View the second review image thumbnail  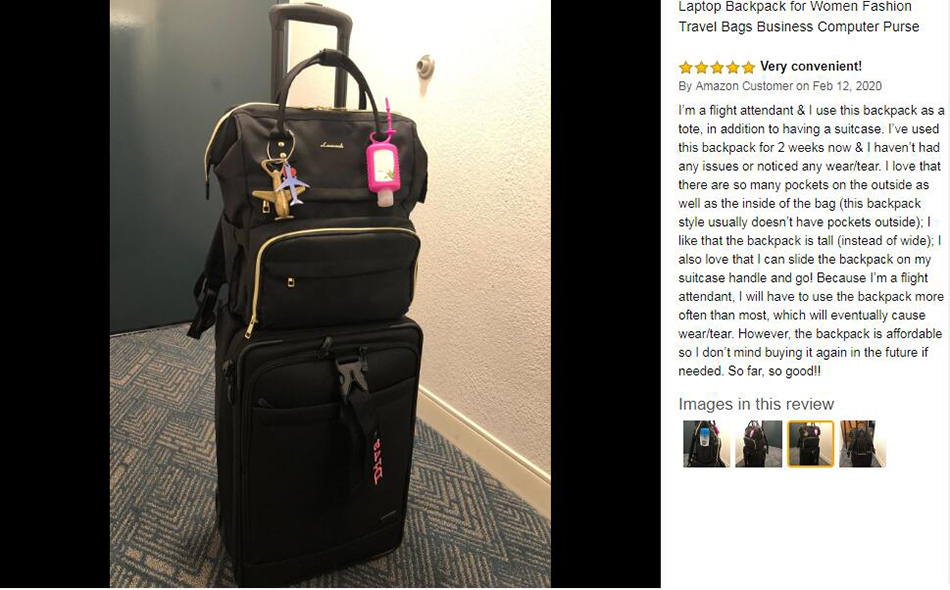(759, 444)
